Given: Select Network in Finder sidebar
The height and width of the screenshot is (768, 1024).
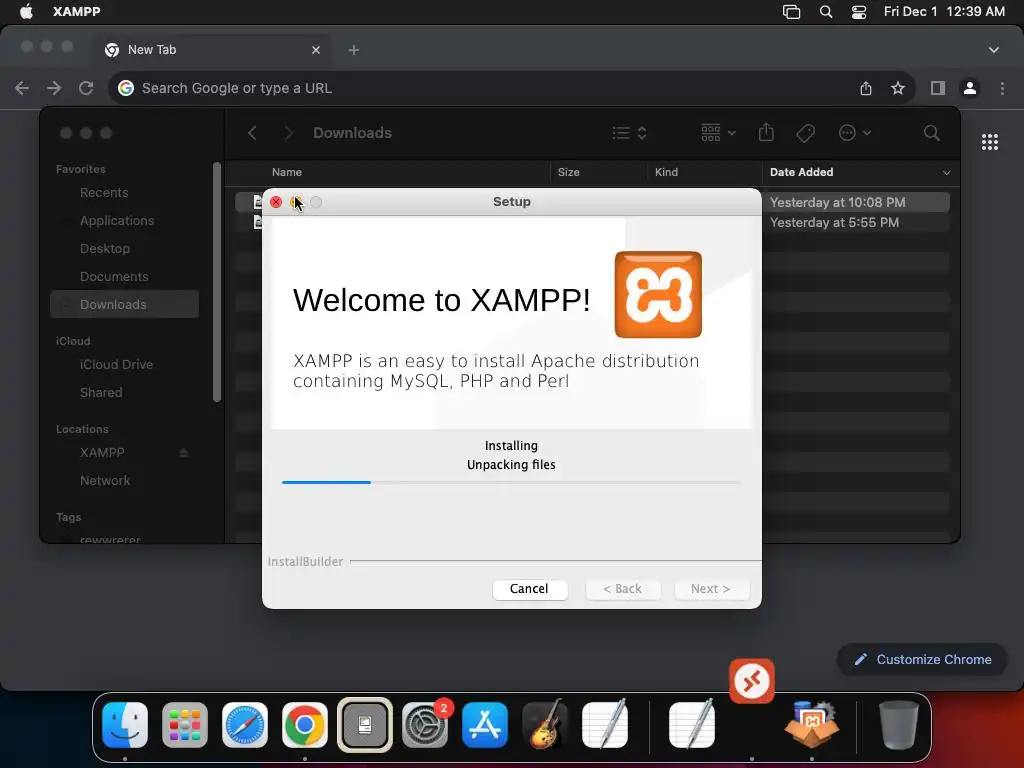Looking at the screenshot, I should coord(104,481).
